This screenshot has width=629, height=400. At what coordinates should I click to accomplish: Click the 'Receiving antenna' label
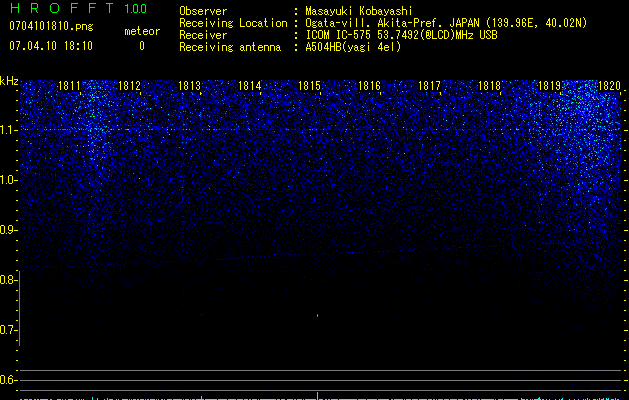tap(230, 47)
